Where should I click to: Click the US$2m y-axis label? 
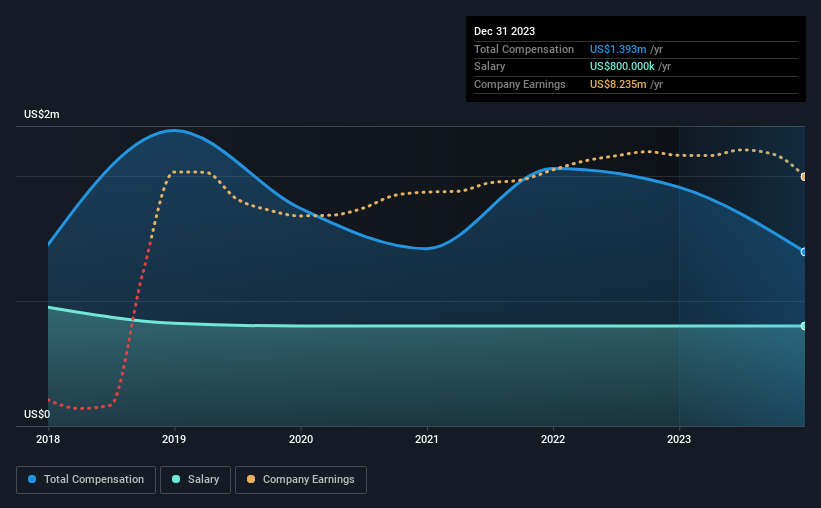tap(42, 114)
